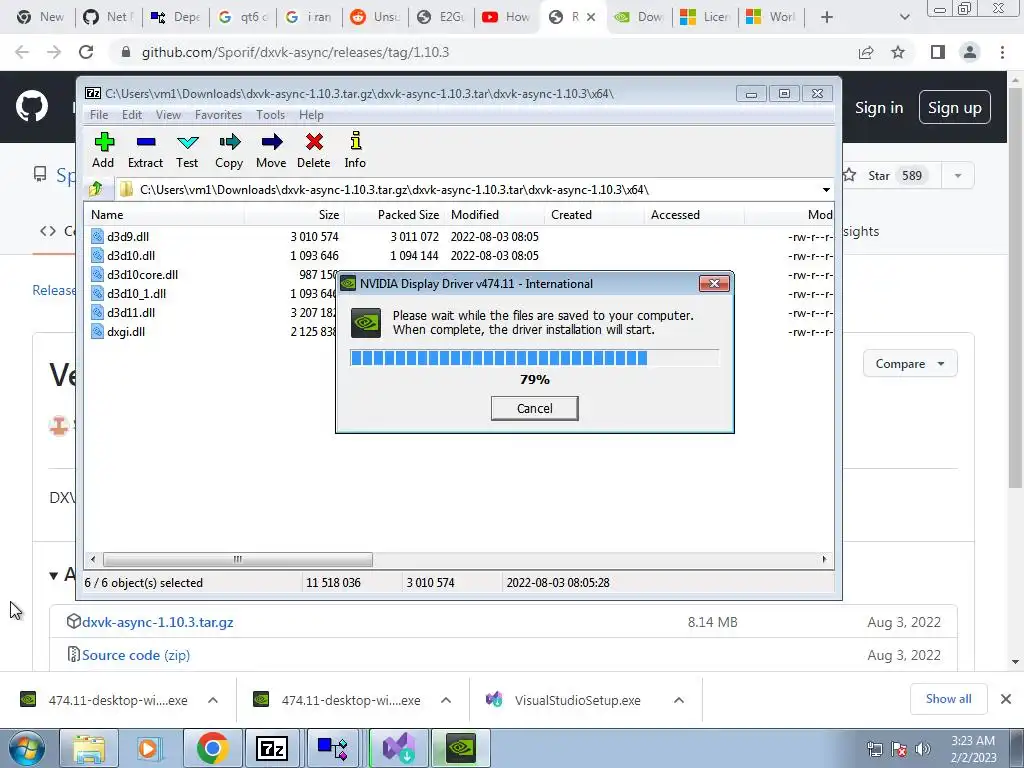Download dxvk-async-1.10.3.tar.gz asset

click(157, 622)
